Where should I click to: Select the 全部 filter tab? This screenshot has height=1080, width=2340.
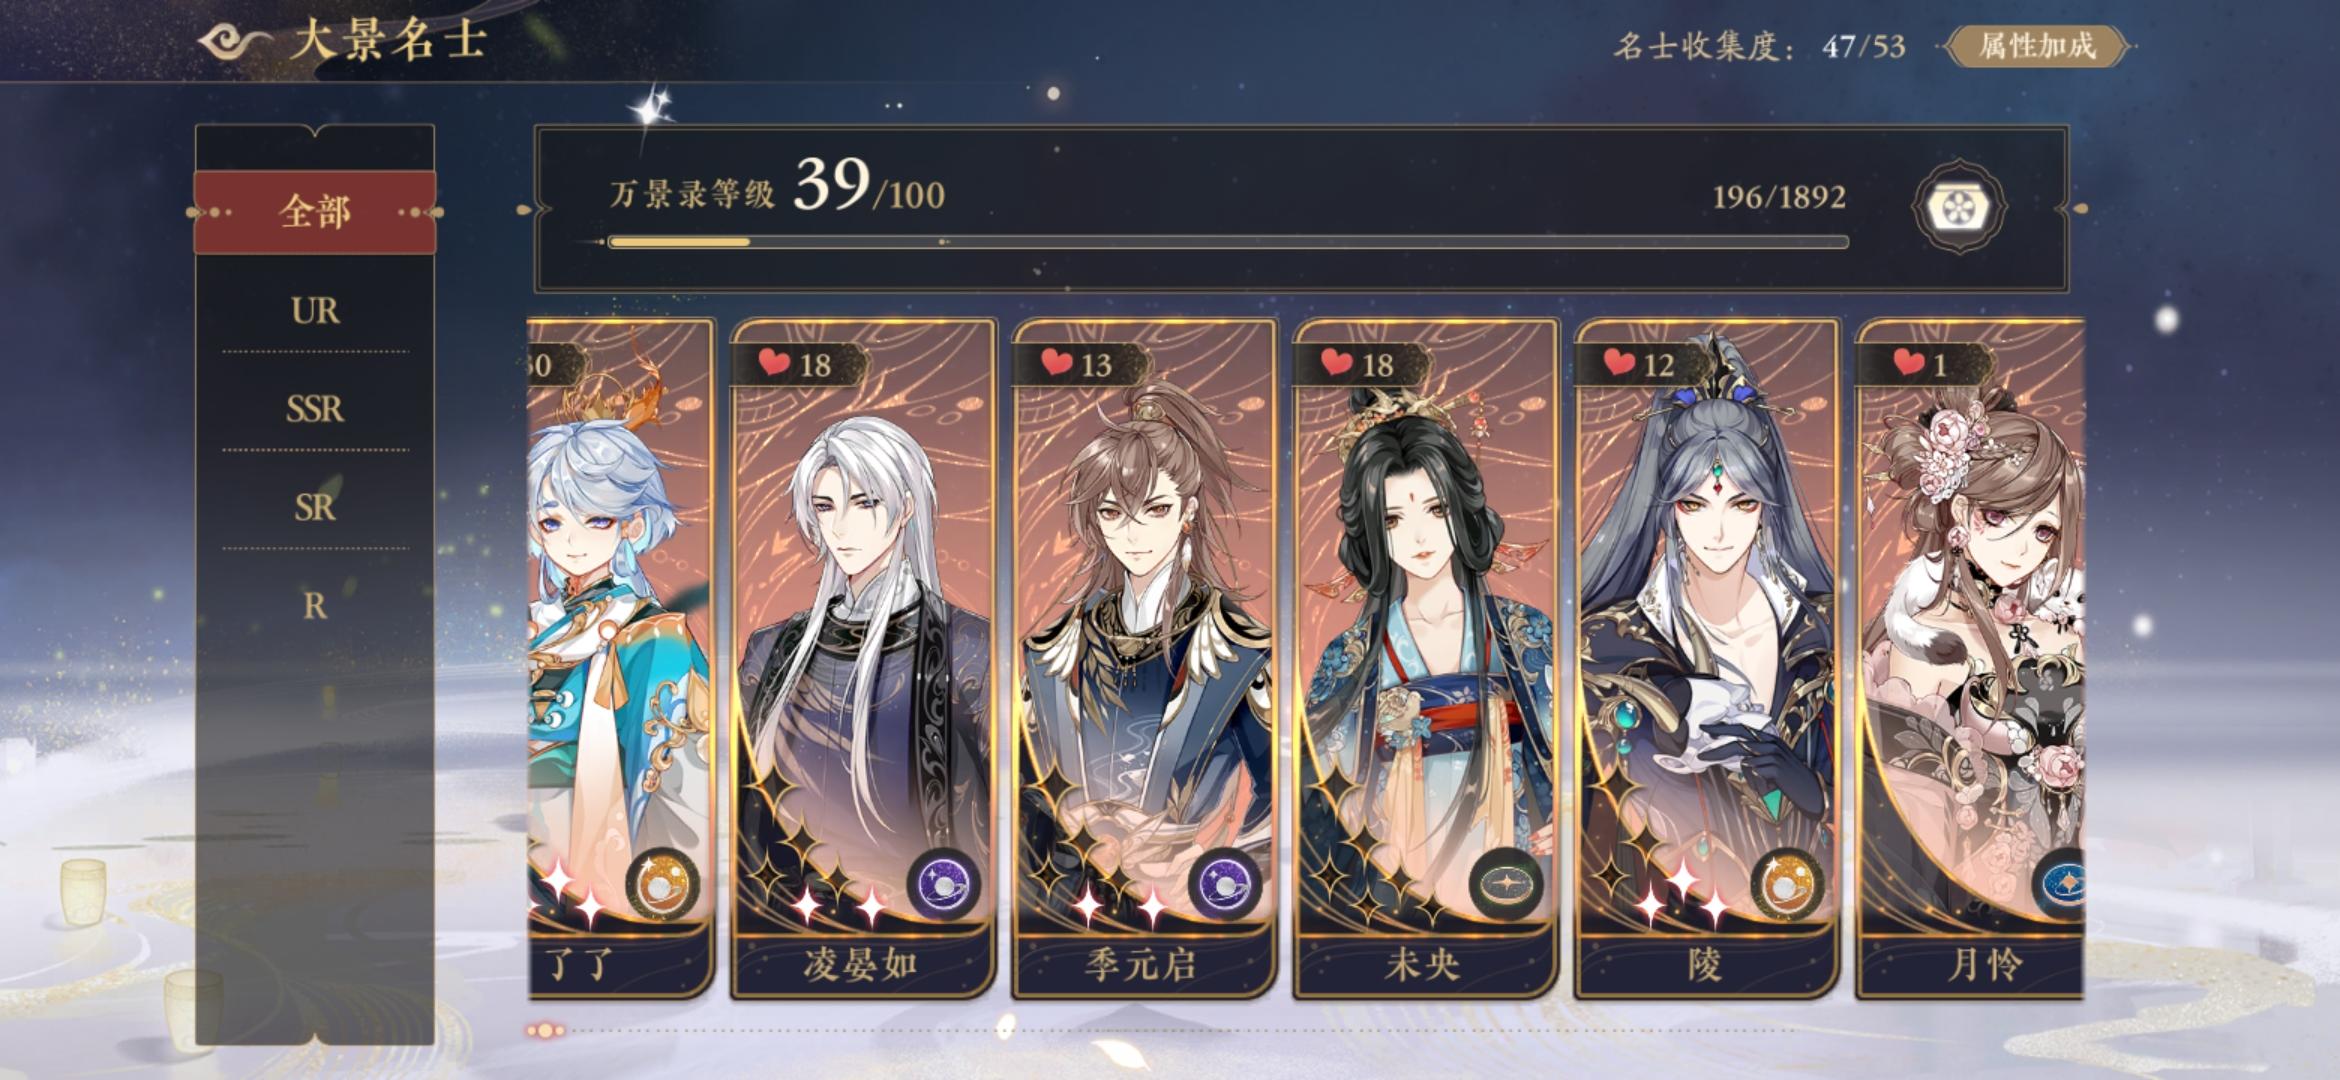coord(315,212)
